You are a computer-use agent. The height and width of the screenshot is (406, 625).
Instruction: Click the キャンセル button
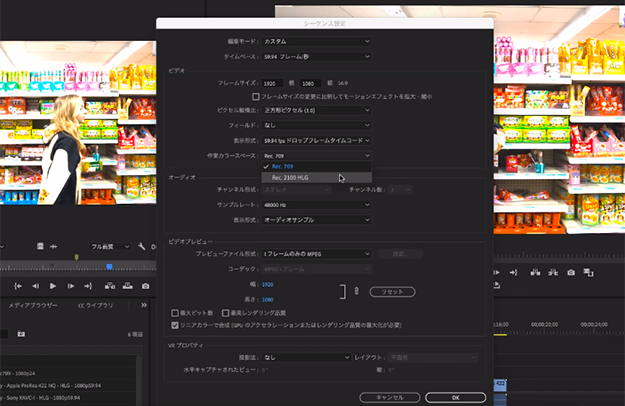tap(390, 397)
